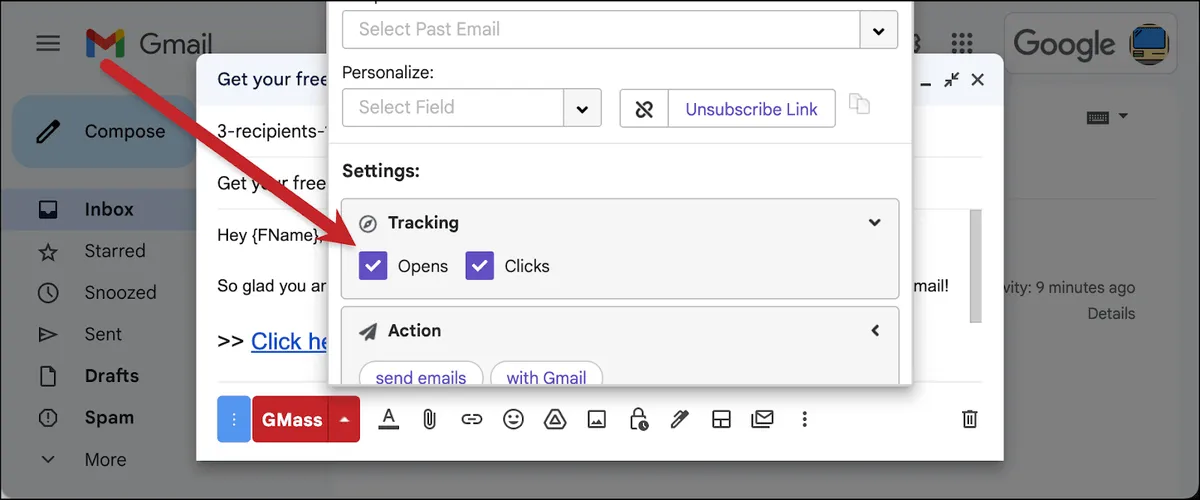Open the Select Past Email dropdown arrow
The image size is (1200, 500).
coord(879,30)
